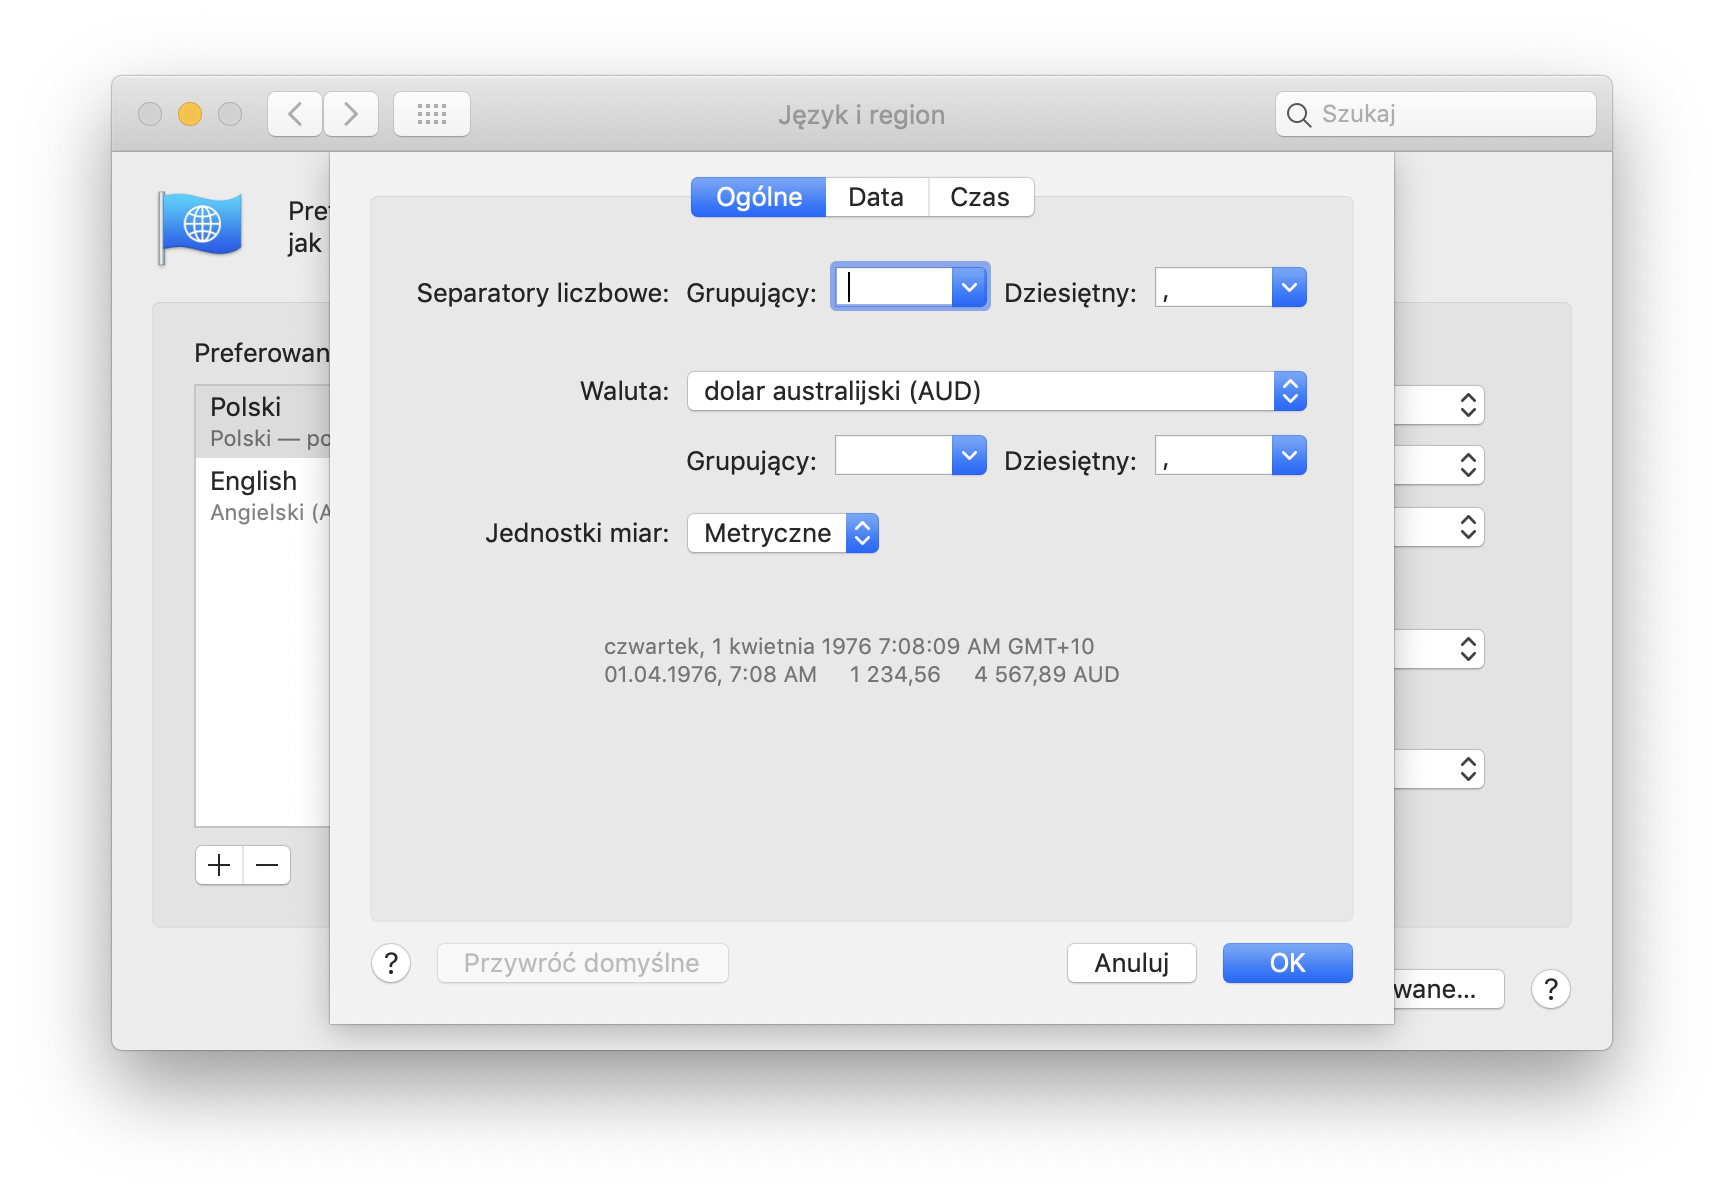Click the back navigation arrow
Screen dimensions: 1724x1198
click(x=294, y=113)
